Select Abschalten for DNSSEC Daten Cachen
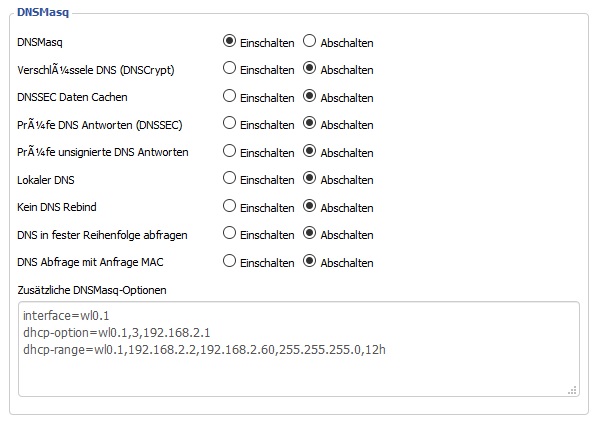The height and width of the screenshot is (425, 600). (309, 97)
